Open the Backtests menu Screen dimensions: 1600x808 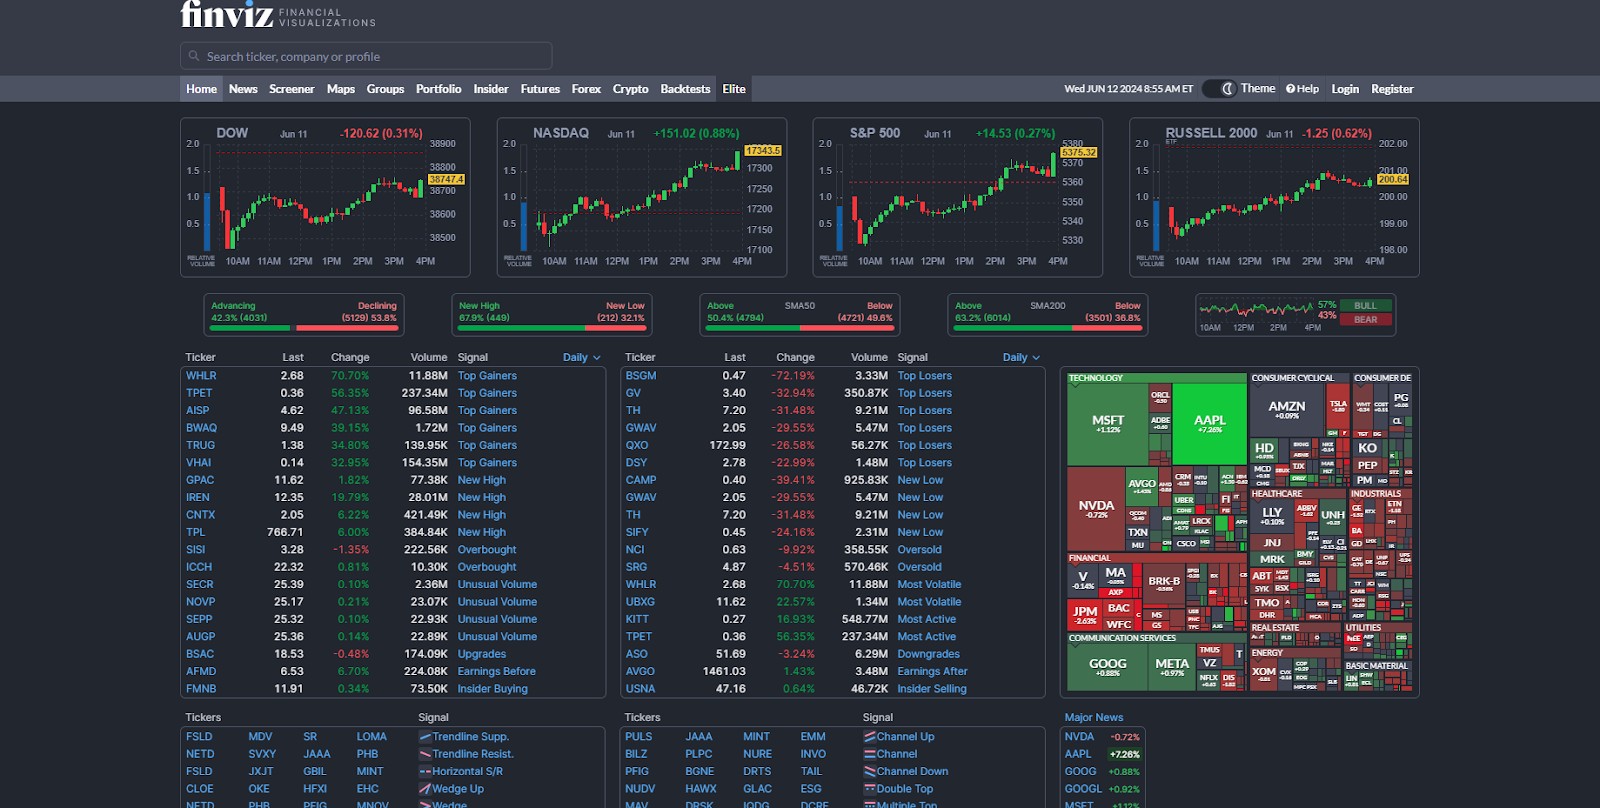coord(685,89)
